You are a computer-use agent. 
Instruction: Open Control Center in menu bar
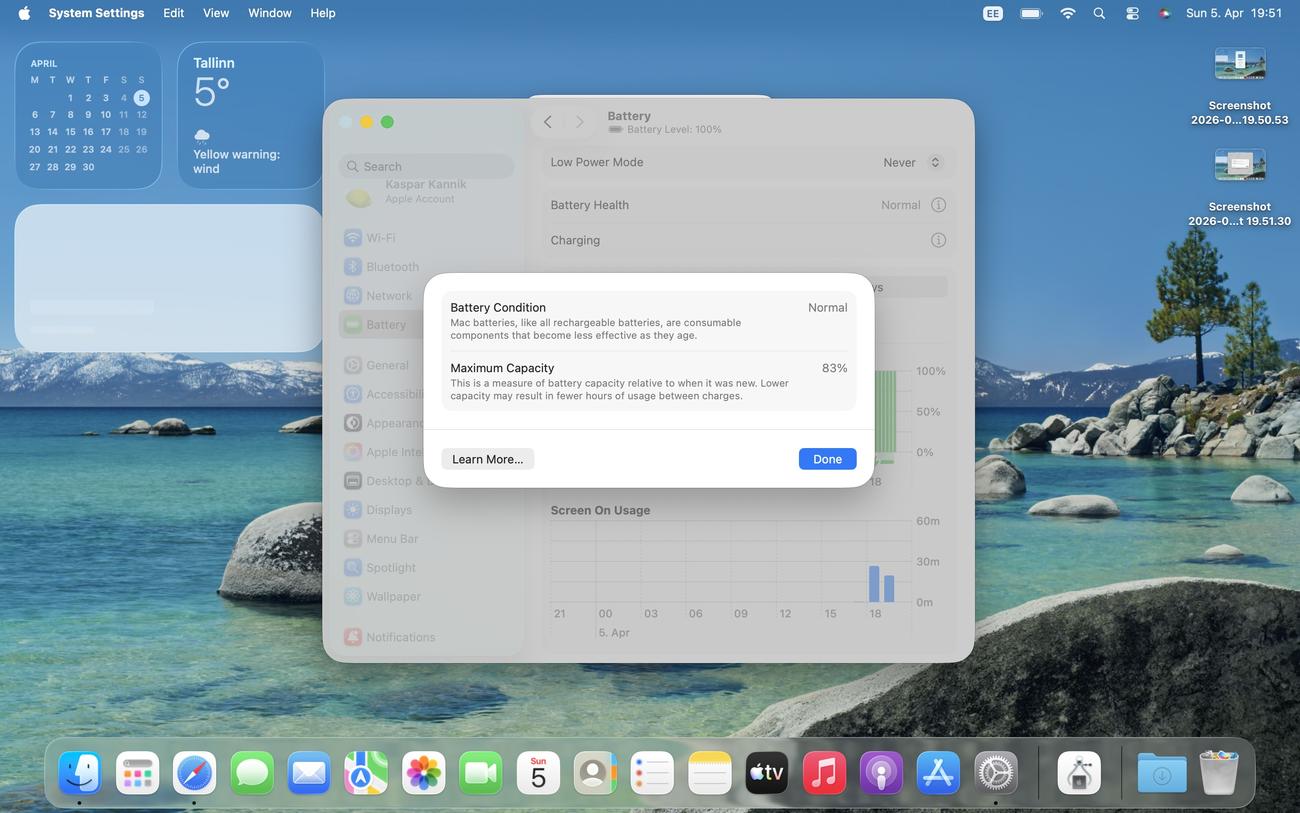(x=1132, y=13)
